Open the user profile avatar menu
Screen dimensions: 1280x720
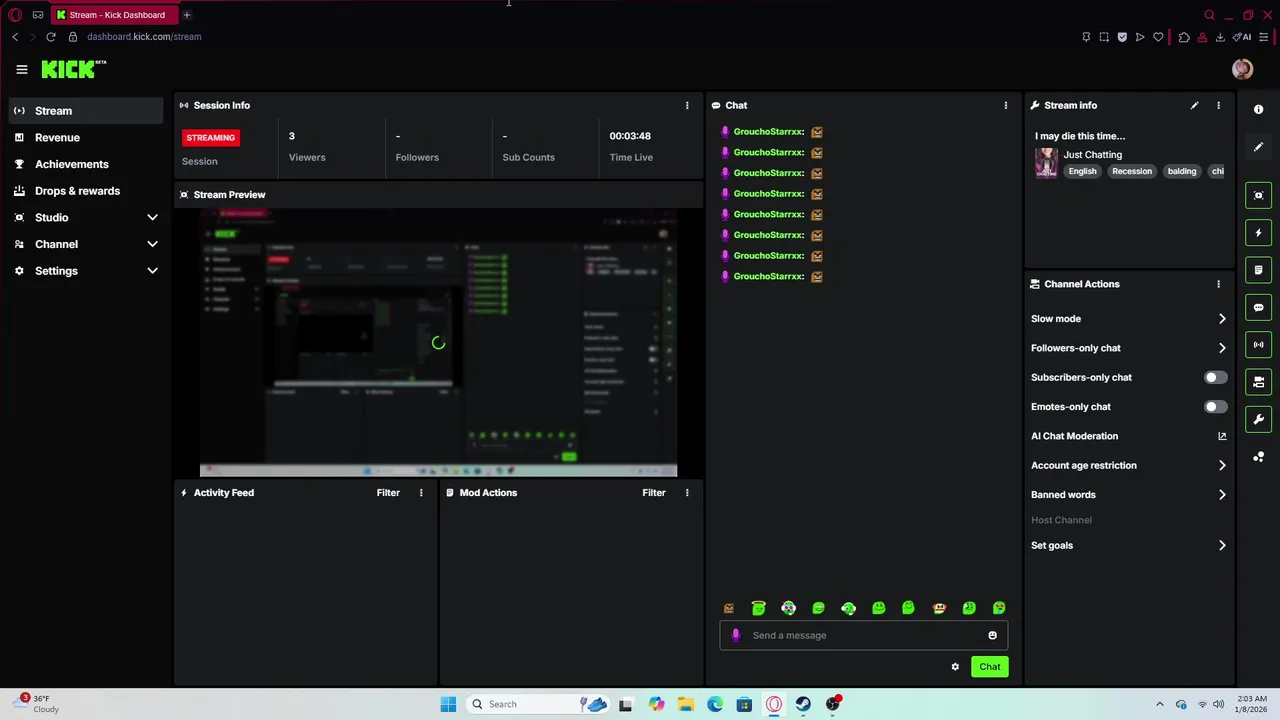pos(1242,69)
